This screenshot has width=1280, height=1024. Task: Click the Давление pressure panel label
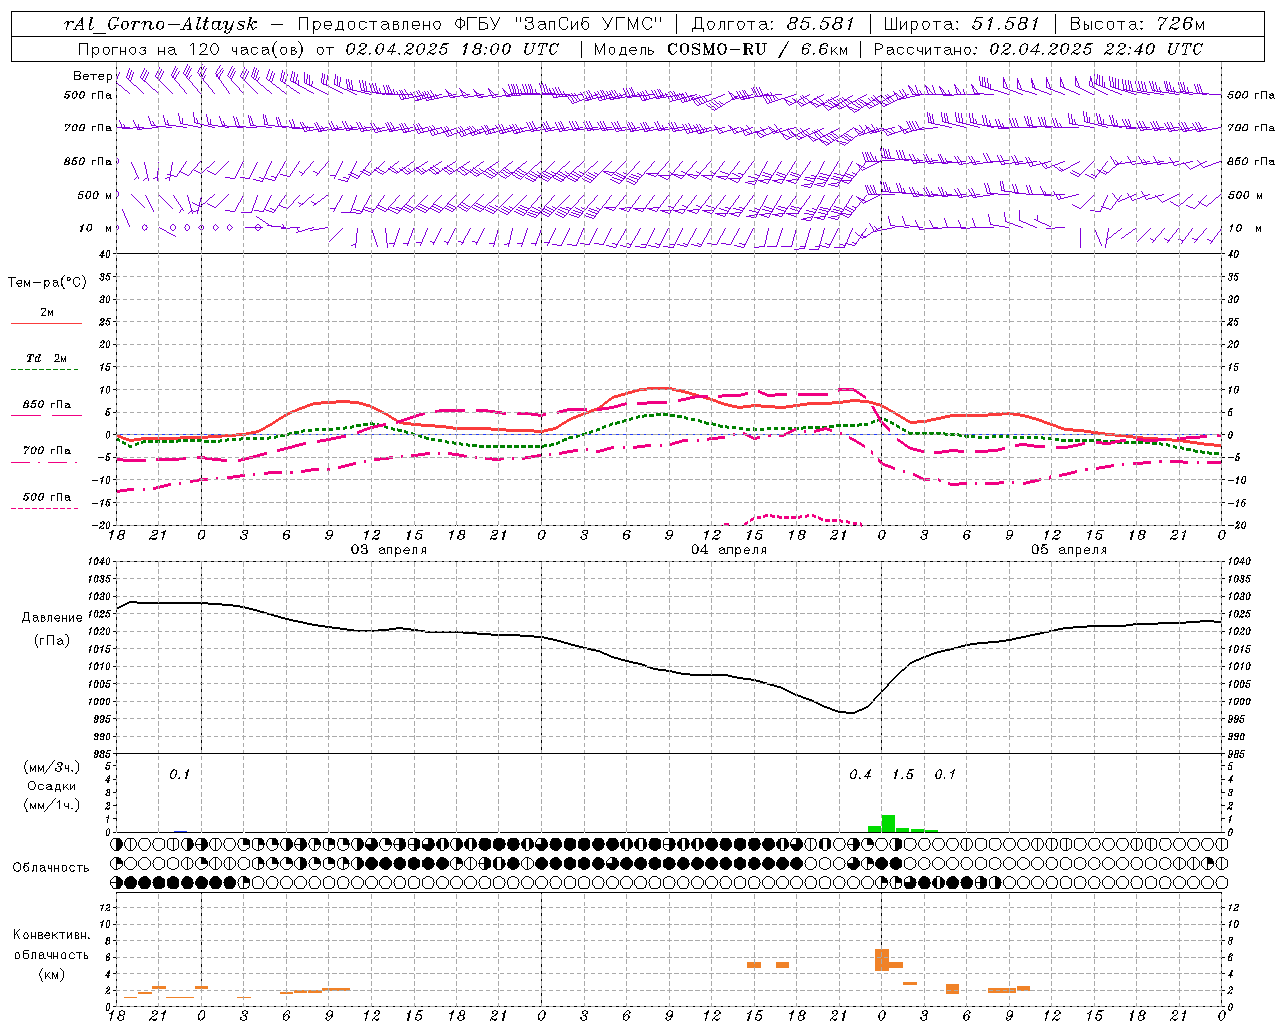point(52,618)
